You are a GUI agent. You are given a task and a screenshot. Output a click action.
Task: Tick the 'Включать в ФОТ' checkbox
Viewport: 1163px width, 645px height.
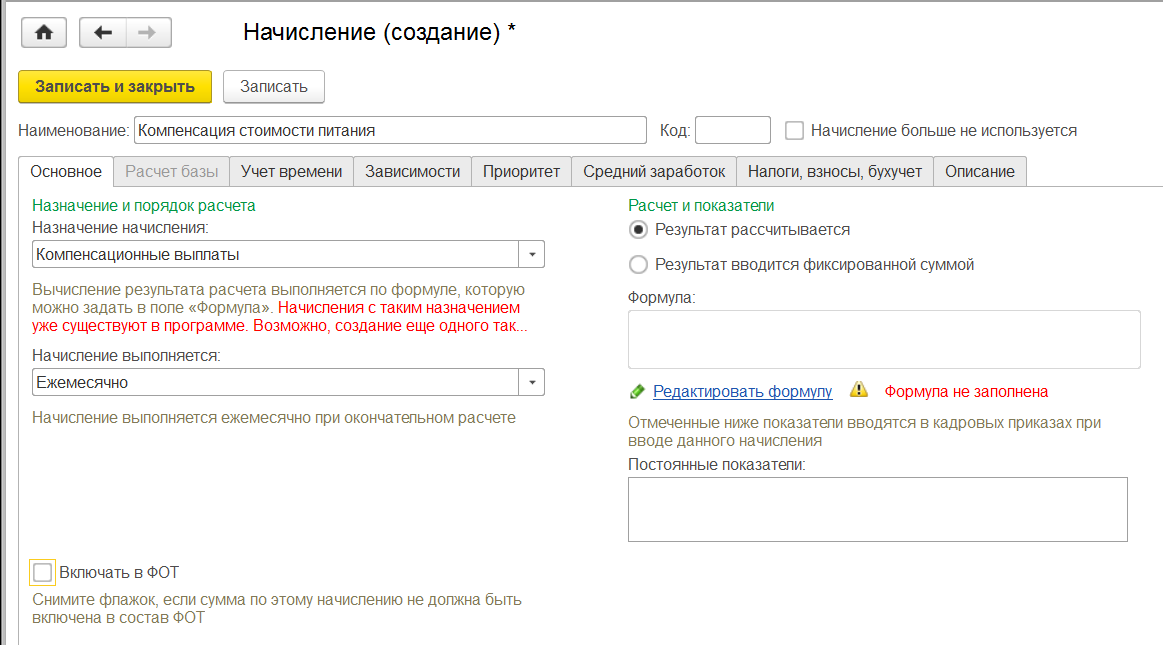42,572
